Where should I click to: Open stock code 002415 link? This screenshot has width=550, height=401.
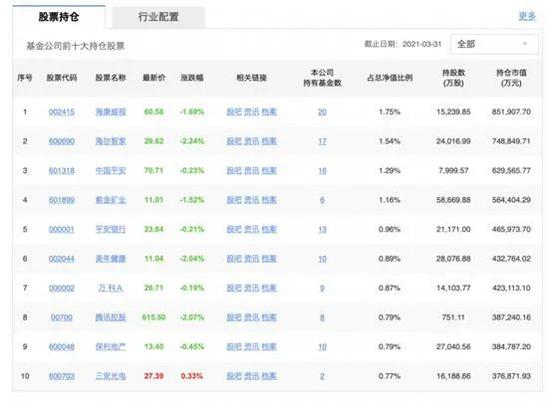(x=61, y=112)
